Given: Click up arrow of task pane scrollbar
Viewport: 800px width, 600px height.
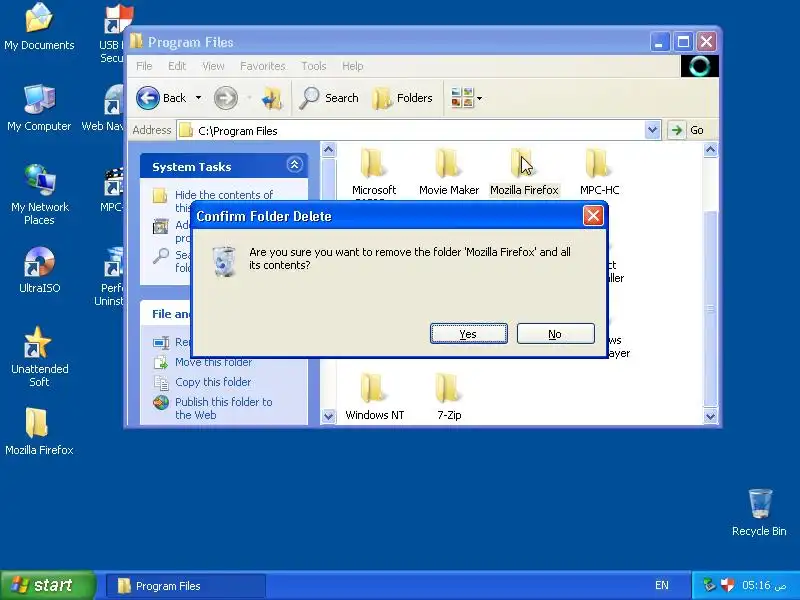Looking at the screenshot, I should click(x=329, y=150).
